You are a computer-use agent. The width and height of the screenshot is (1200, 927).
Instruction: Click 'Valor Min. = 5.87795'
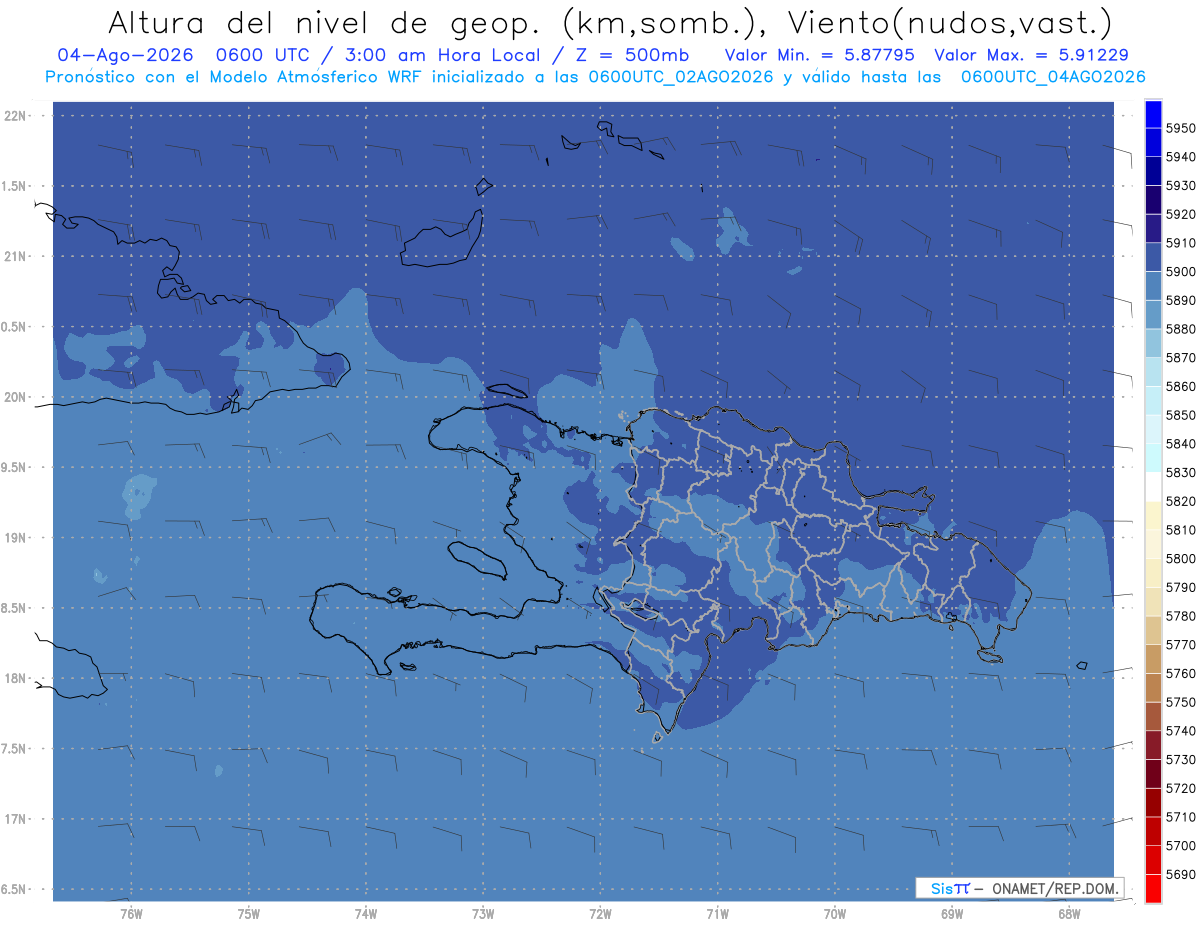coord(820,55)
